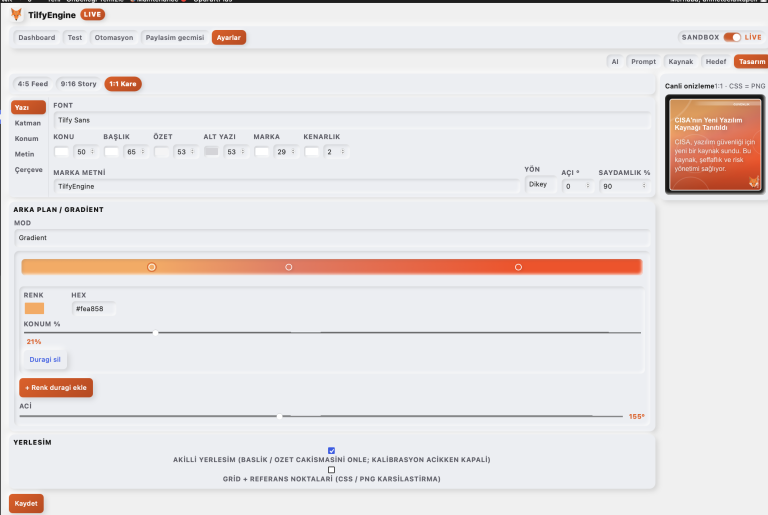768x515 pixels.
Task: Select the Metin side section
Action: [24, 154]
